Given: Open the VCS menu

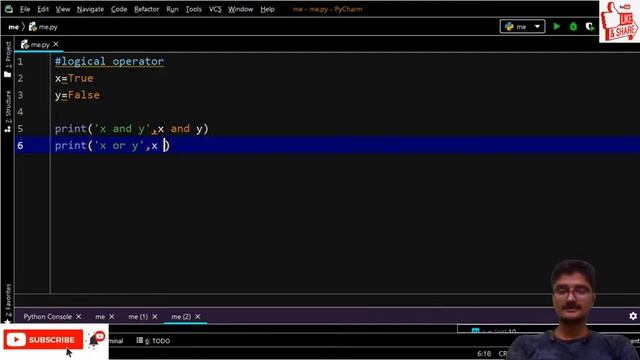Looking at the screenshot, I should click(x=215, y=9).
